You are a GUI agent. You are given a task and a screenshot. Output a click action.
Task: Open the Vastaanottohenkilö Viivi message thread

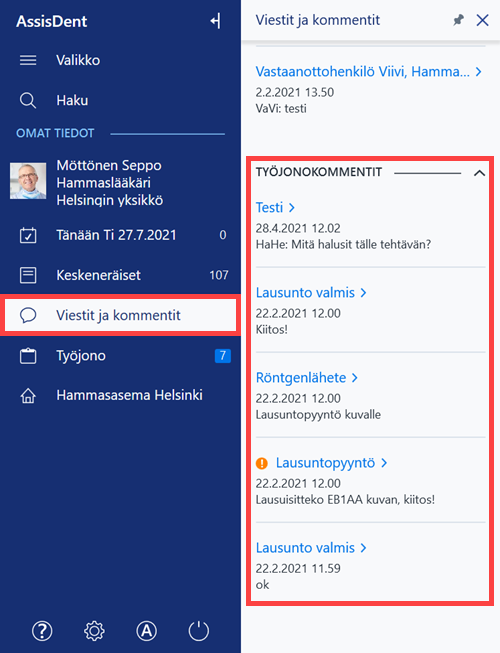(x=368, y=72)
